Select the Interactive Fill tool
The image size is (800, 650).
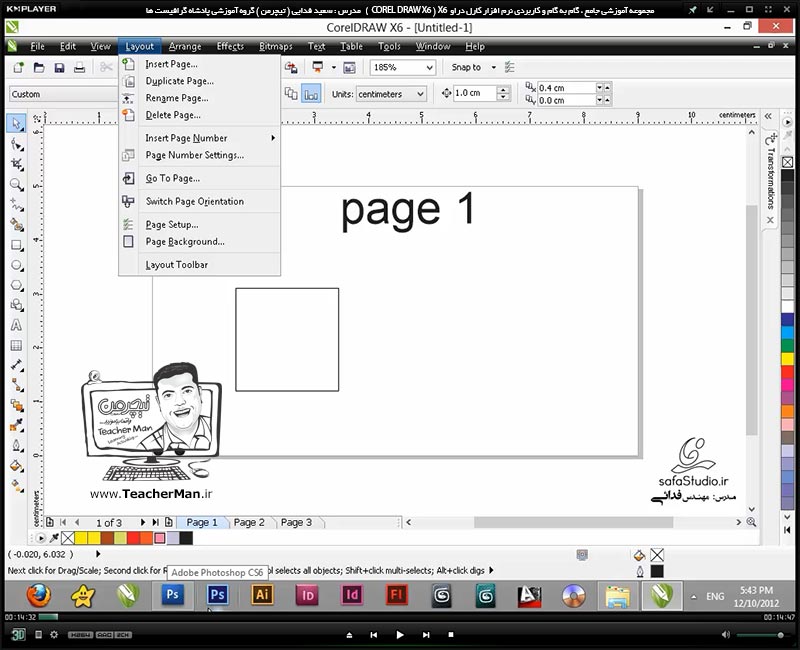click(16, 486)
